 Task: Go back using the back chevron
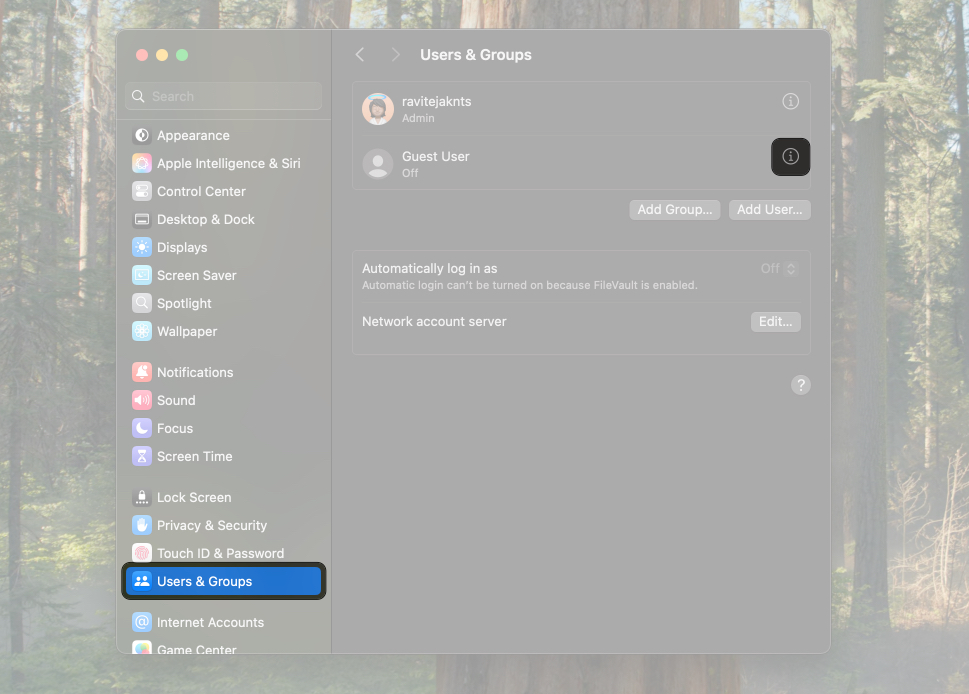pos(359,55)
